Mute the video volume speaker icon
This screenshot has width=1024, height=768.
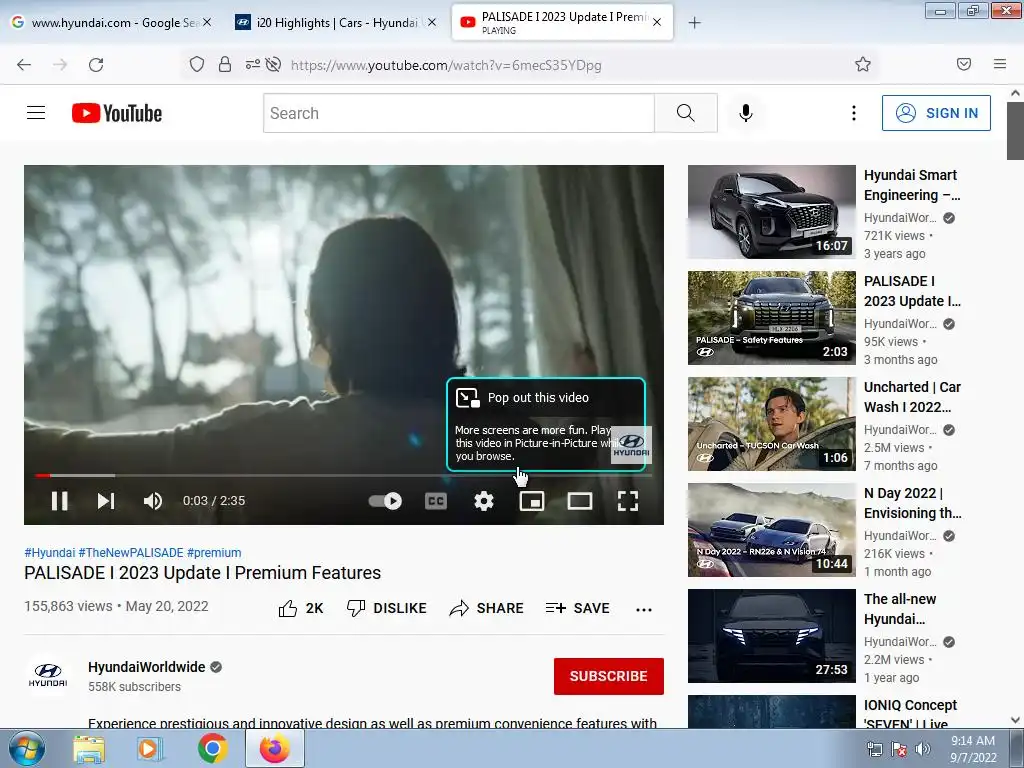click(x=153, y=501)
